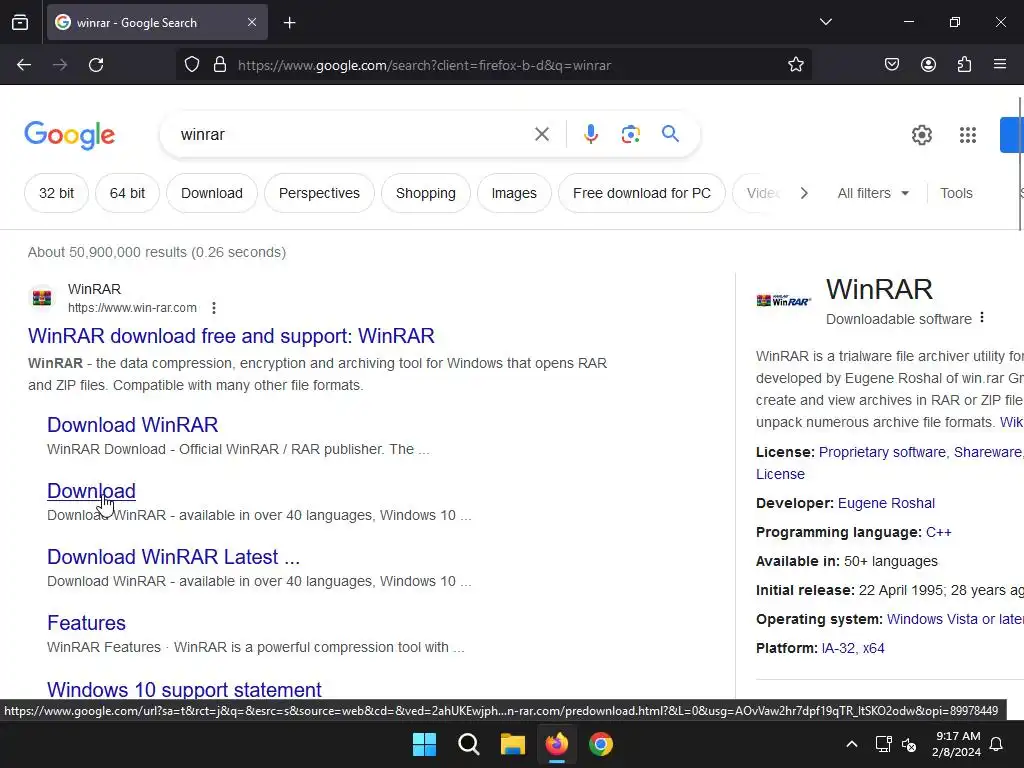Viewport: 1024px width, 768px height.
Task: Open Windows 10 support statement link
Action: 184,689
